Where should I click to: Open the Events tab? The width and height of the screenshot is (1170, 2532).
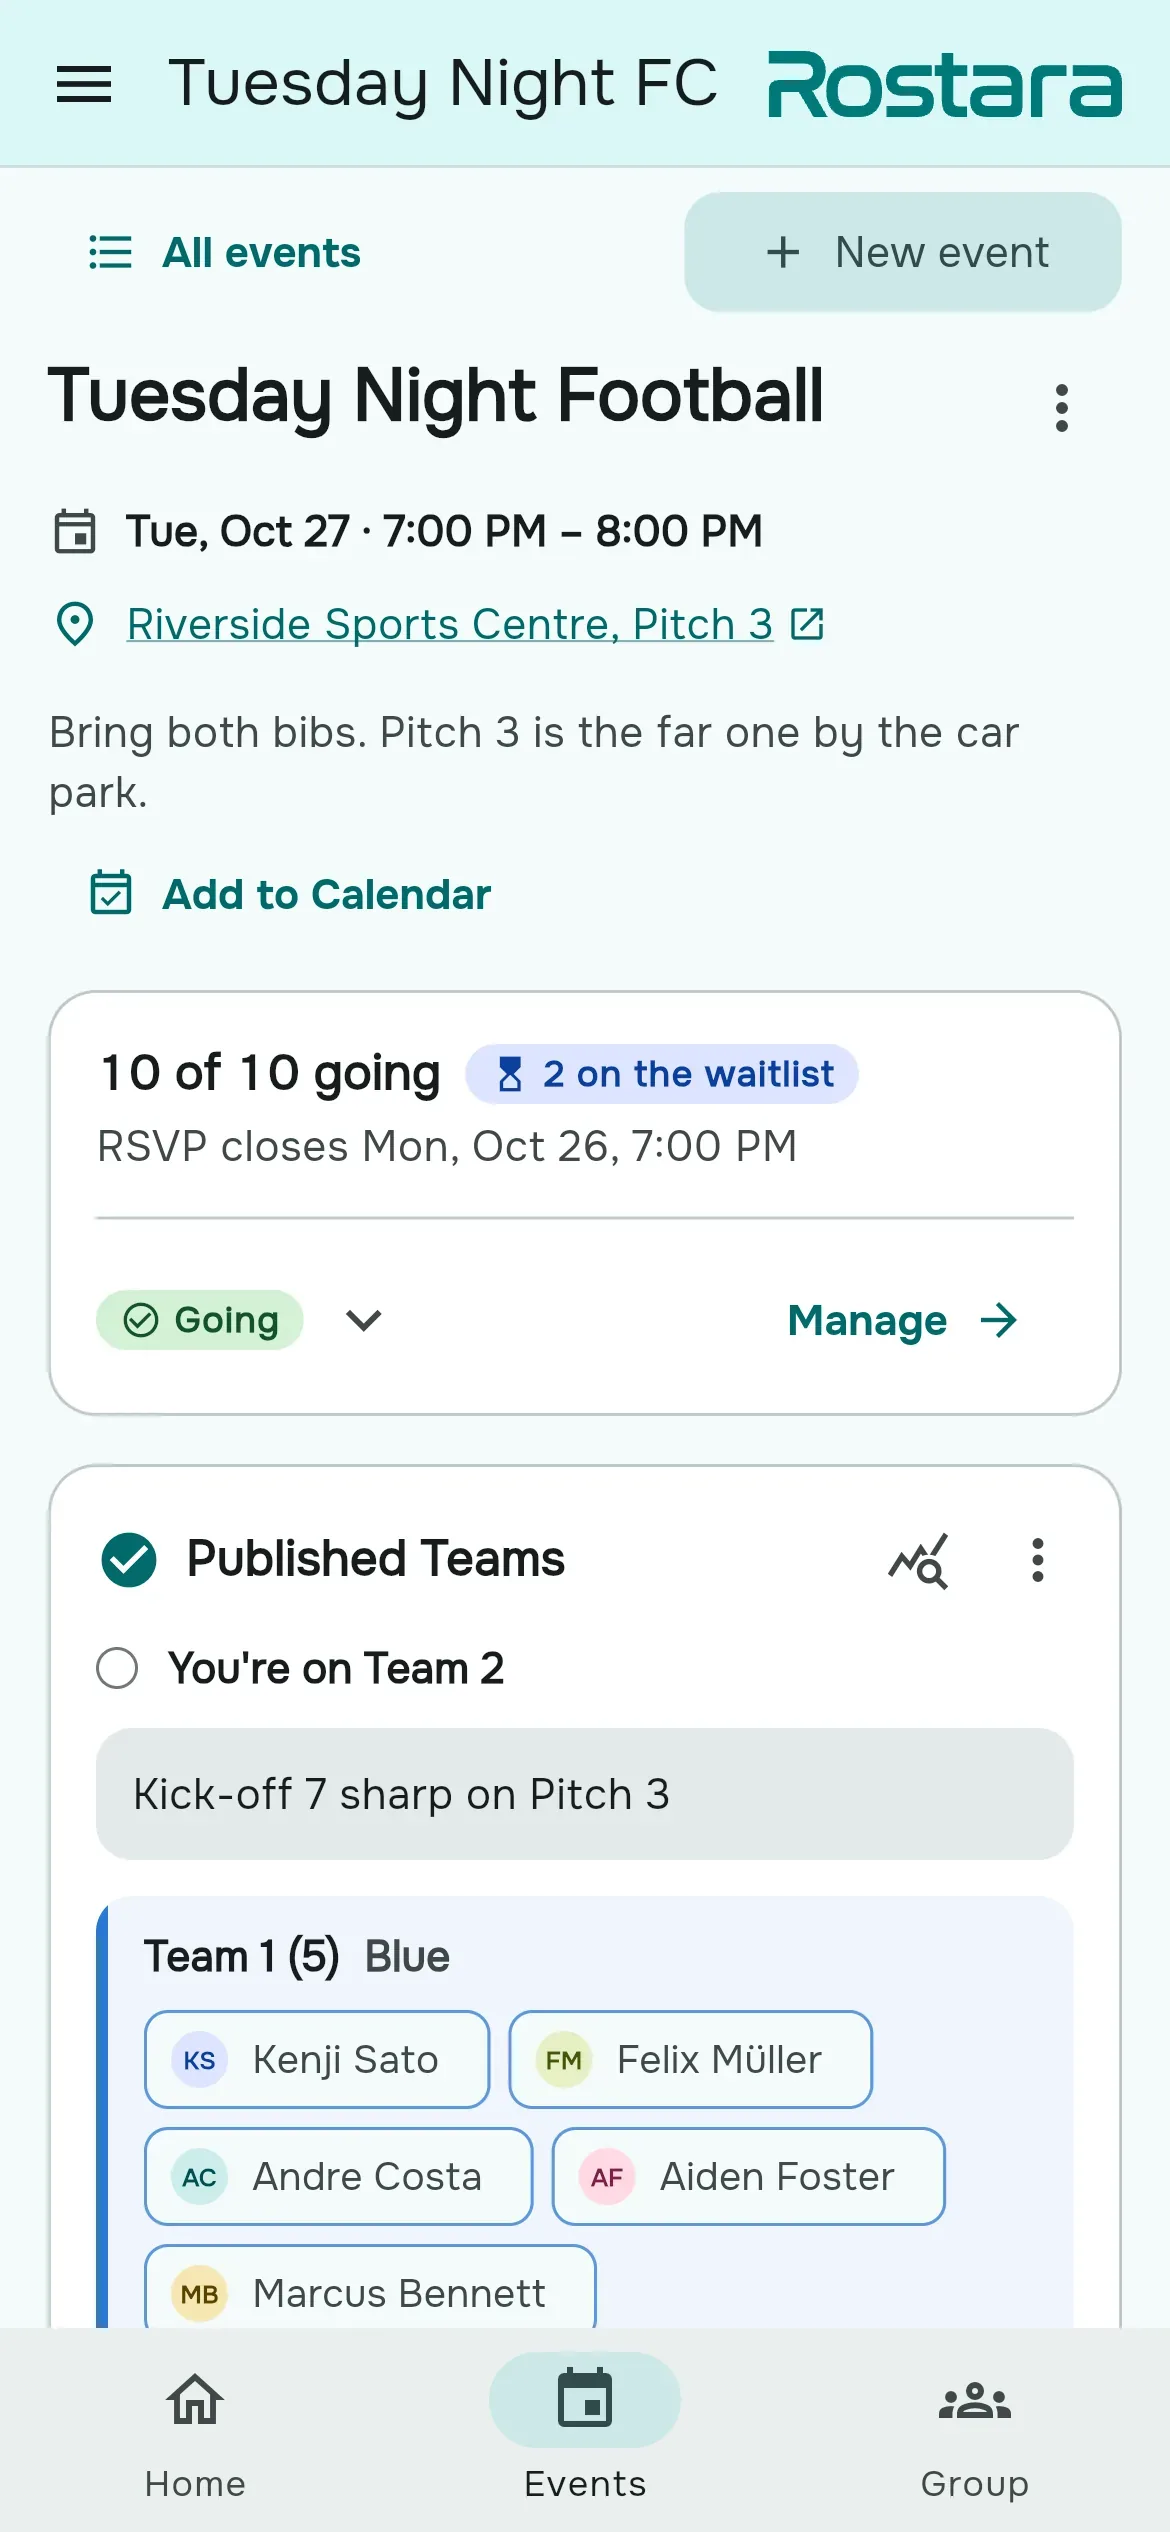pos(585,2430)
